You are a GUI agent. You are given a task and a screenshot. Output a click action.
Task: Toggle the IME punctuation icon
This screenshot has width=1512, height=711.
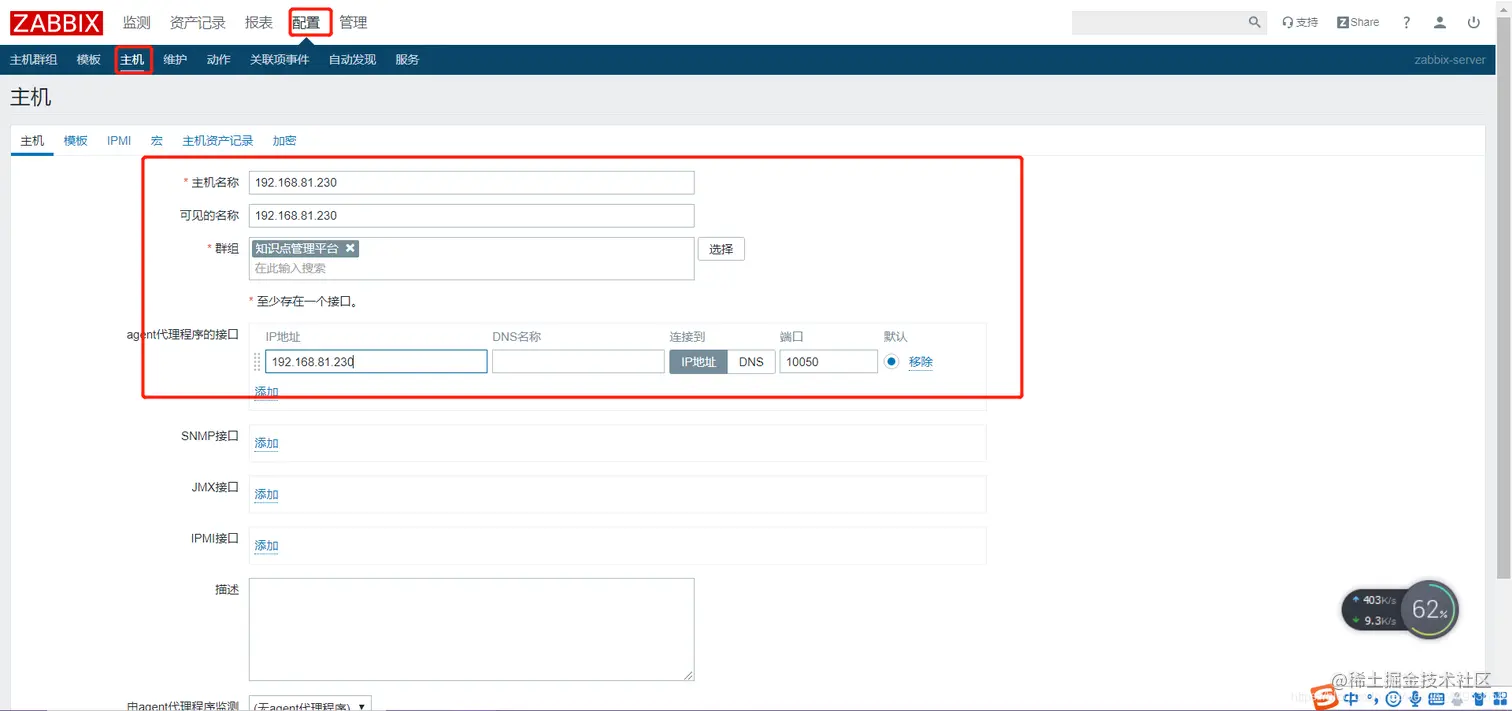(x=1372, y=700)
